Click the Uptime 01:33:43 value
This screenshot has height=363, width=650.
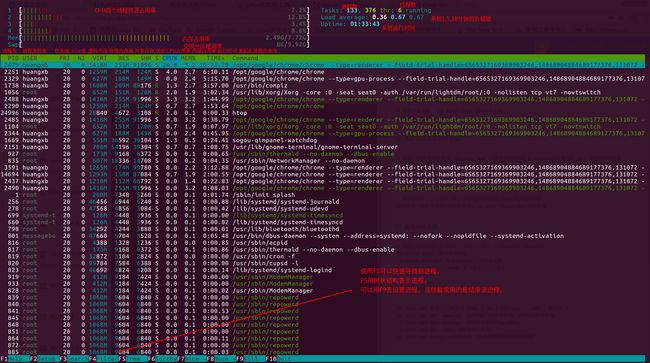pos(365,24)
